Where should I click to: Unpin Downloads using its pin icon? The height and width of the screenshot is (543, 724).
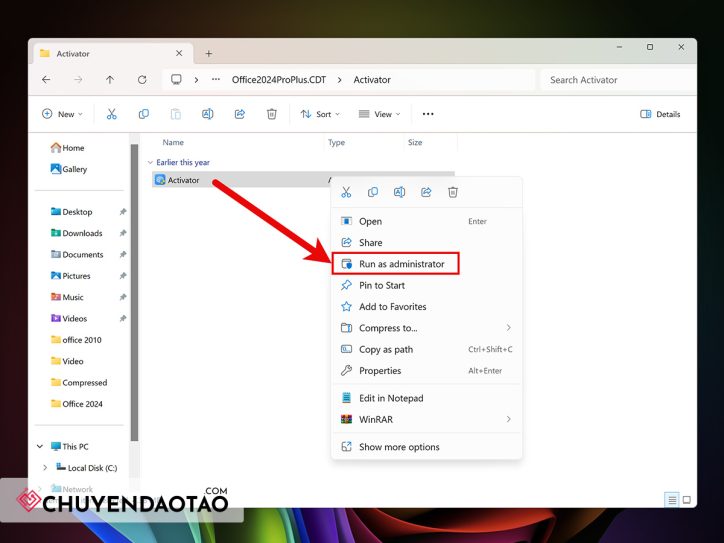123,233
